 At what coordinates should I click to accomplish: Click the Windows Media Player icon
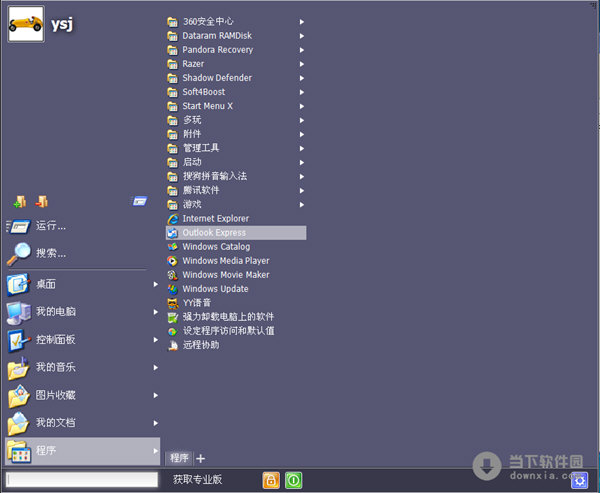173,261
